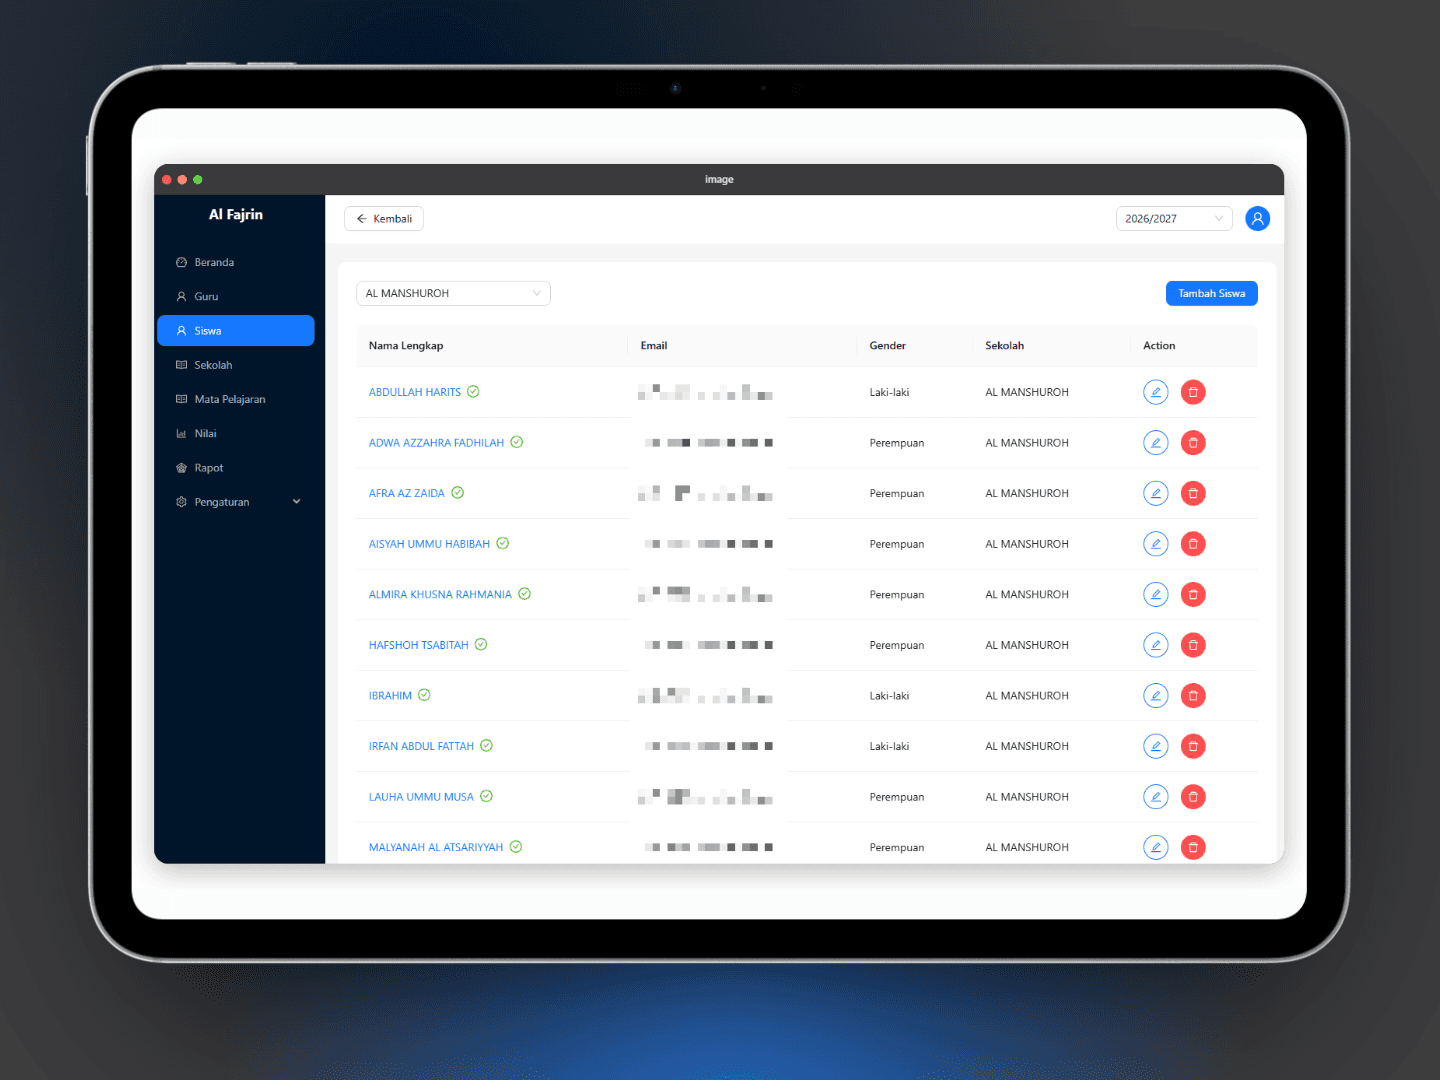The width and height of the screenshot is (1440, 1080).
Task: Edit ALMIRA KHUSNA RAHMANIA
Action: point(1155,594)
